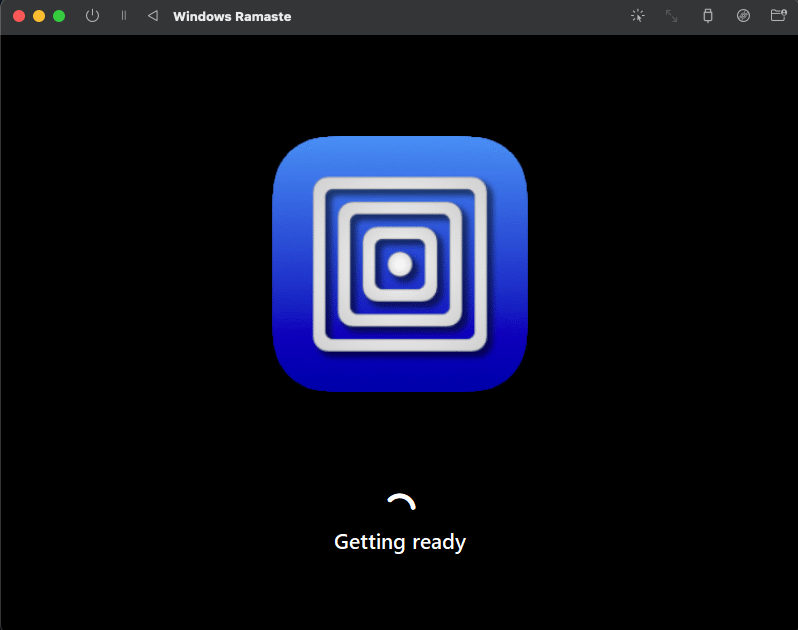Image resolution: width=798 pixels, height=630 pixels.
Task: Close the Windows Ramaste window
Action: [19, 16]
